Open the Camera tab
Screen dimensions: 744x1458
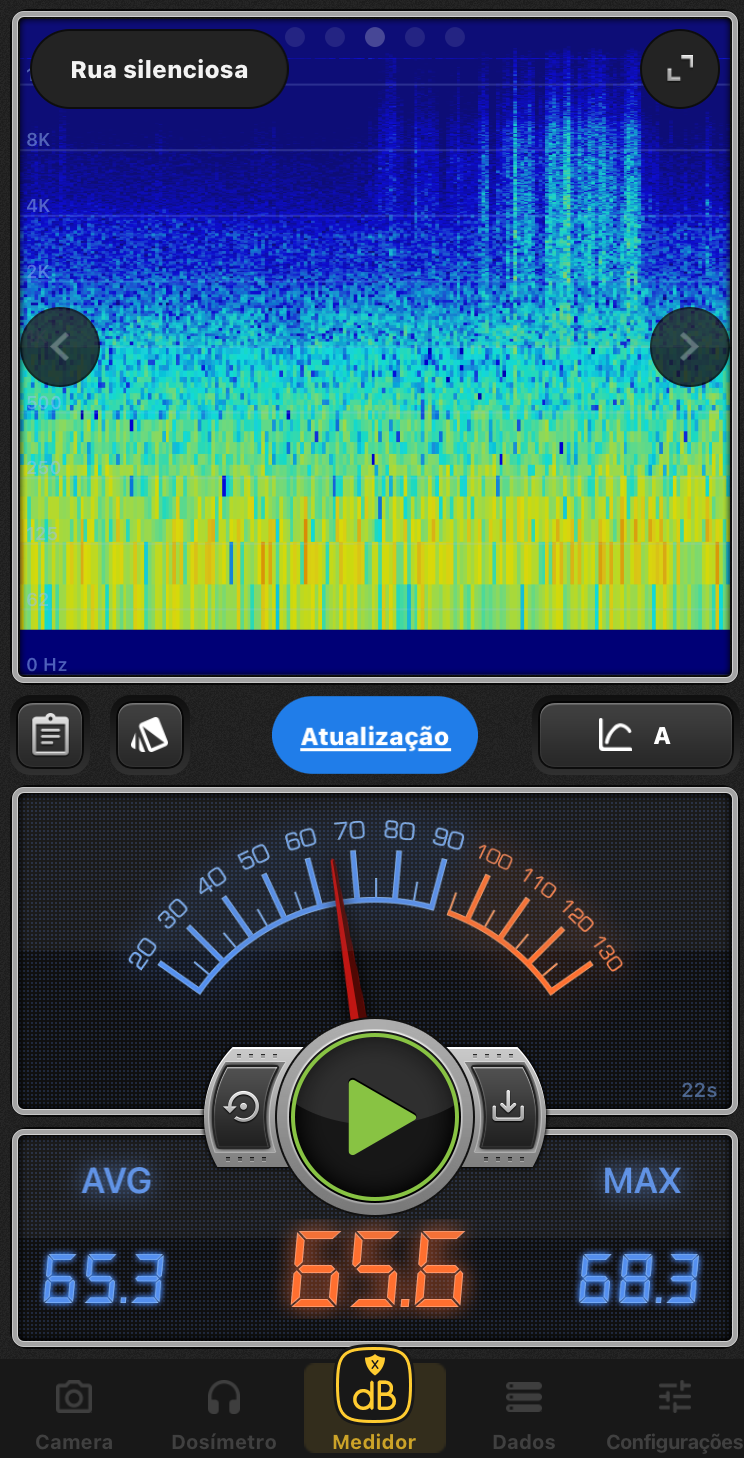(x=74, y=1414)
